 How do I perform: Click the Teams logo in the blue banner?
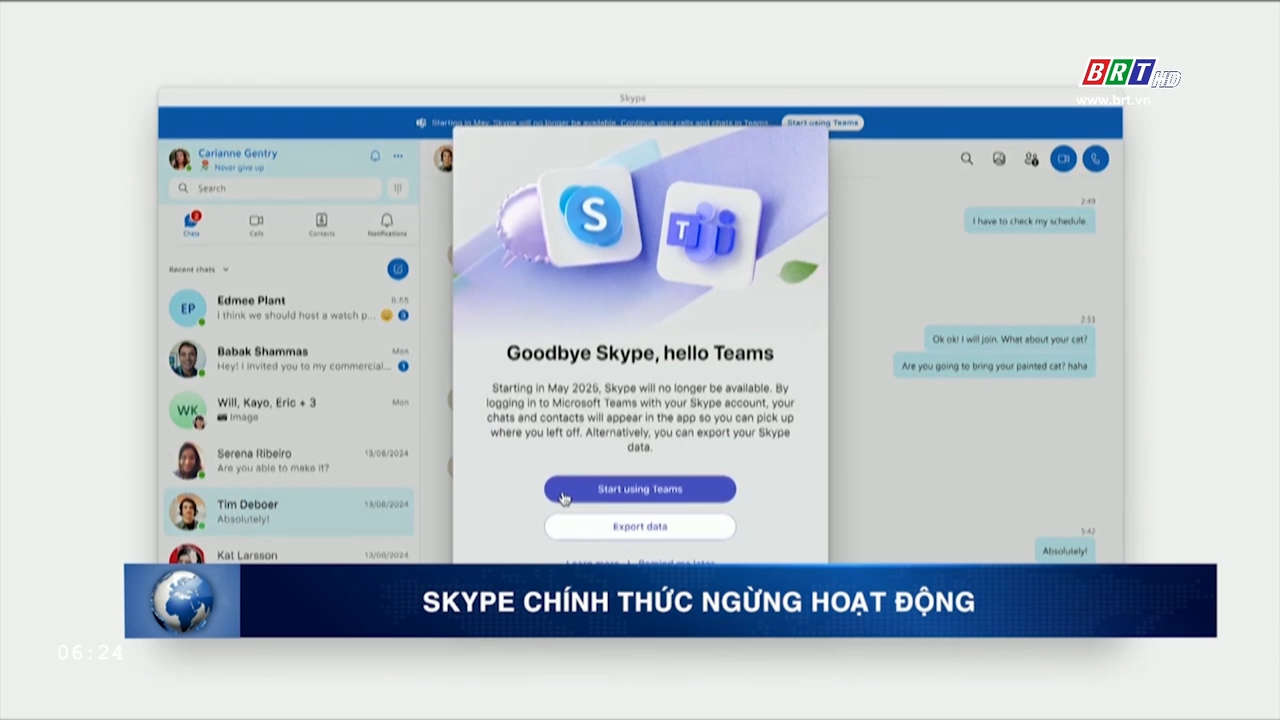422,123
